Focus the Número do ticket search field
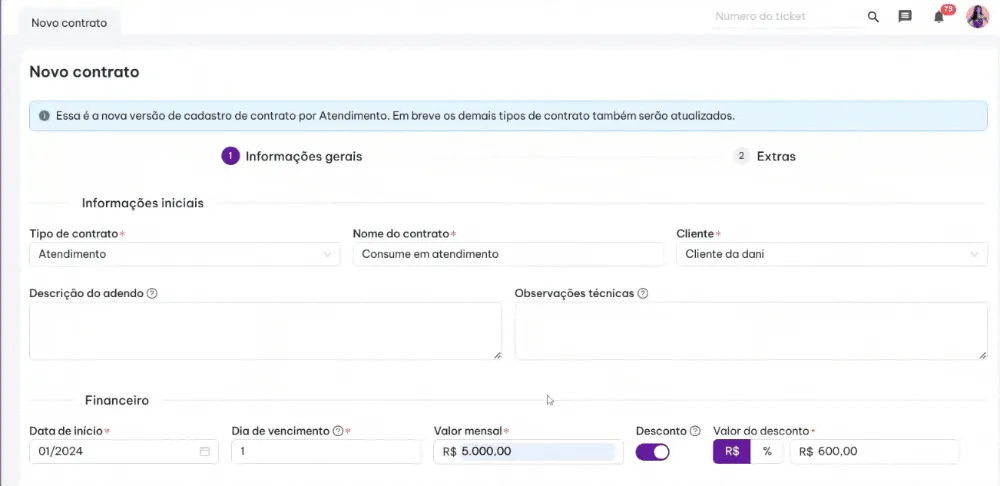Viewport: 1000px width, 486px height. pos(785,17)
